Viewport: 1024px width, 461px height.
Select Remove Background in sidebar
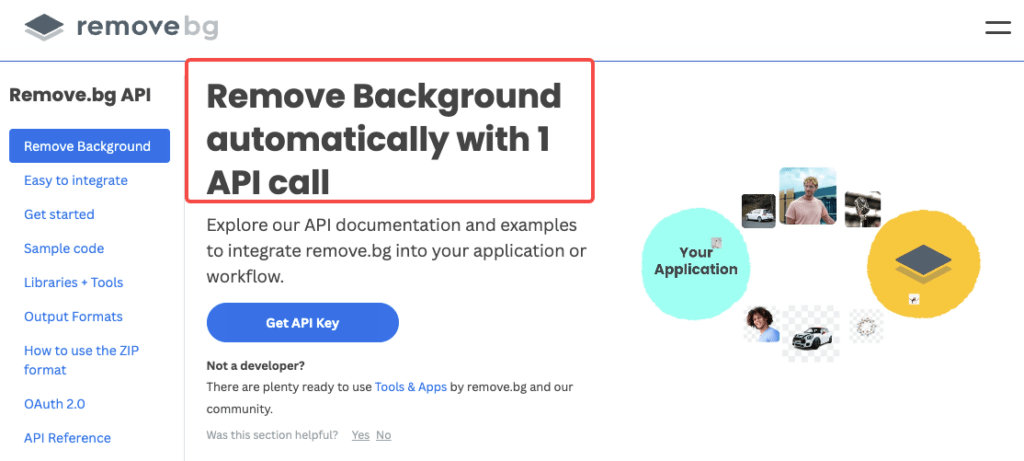pos(89,146)
